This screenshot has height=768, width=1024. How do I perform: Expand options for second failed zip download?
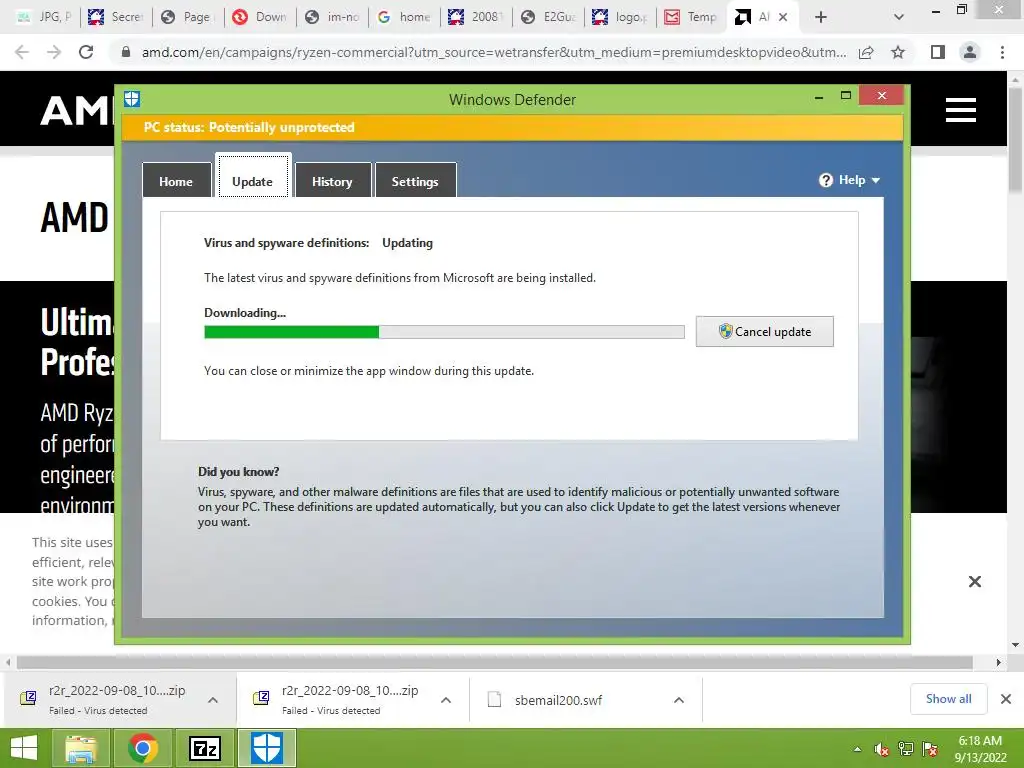pos(446,699)
